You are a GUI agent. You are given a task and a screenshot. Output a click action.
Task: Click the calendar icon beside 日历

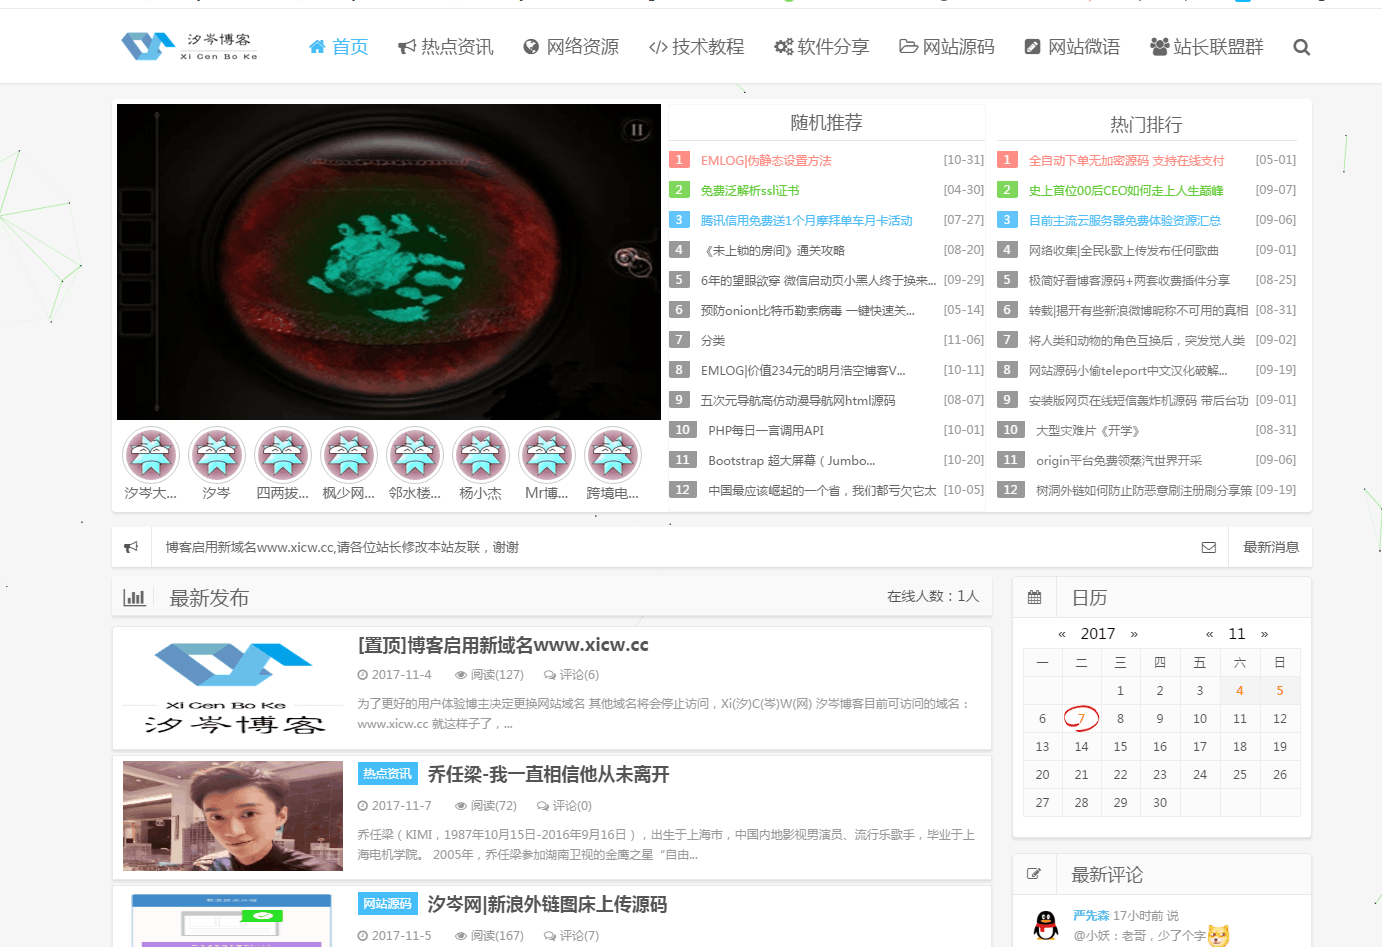pos(1035,597)
